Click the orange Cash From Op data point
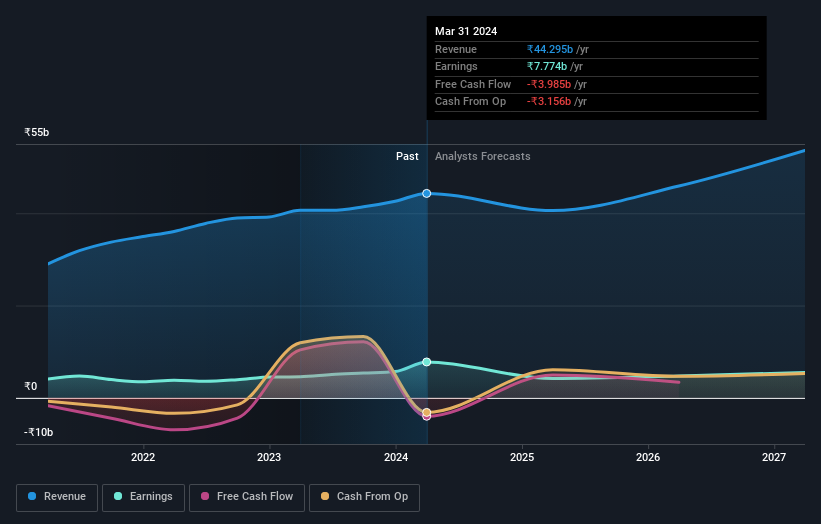The image size is (821, 524). click(x=427, y=412)
